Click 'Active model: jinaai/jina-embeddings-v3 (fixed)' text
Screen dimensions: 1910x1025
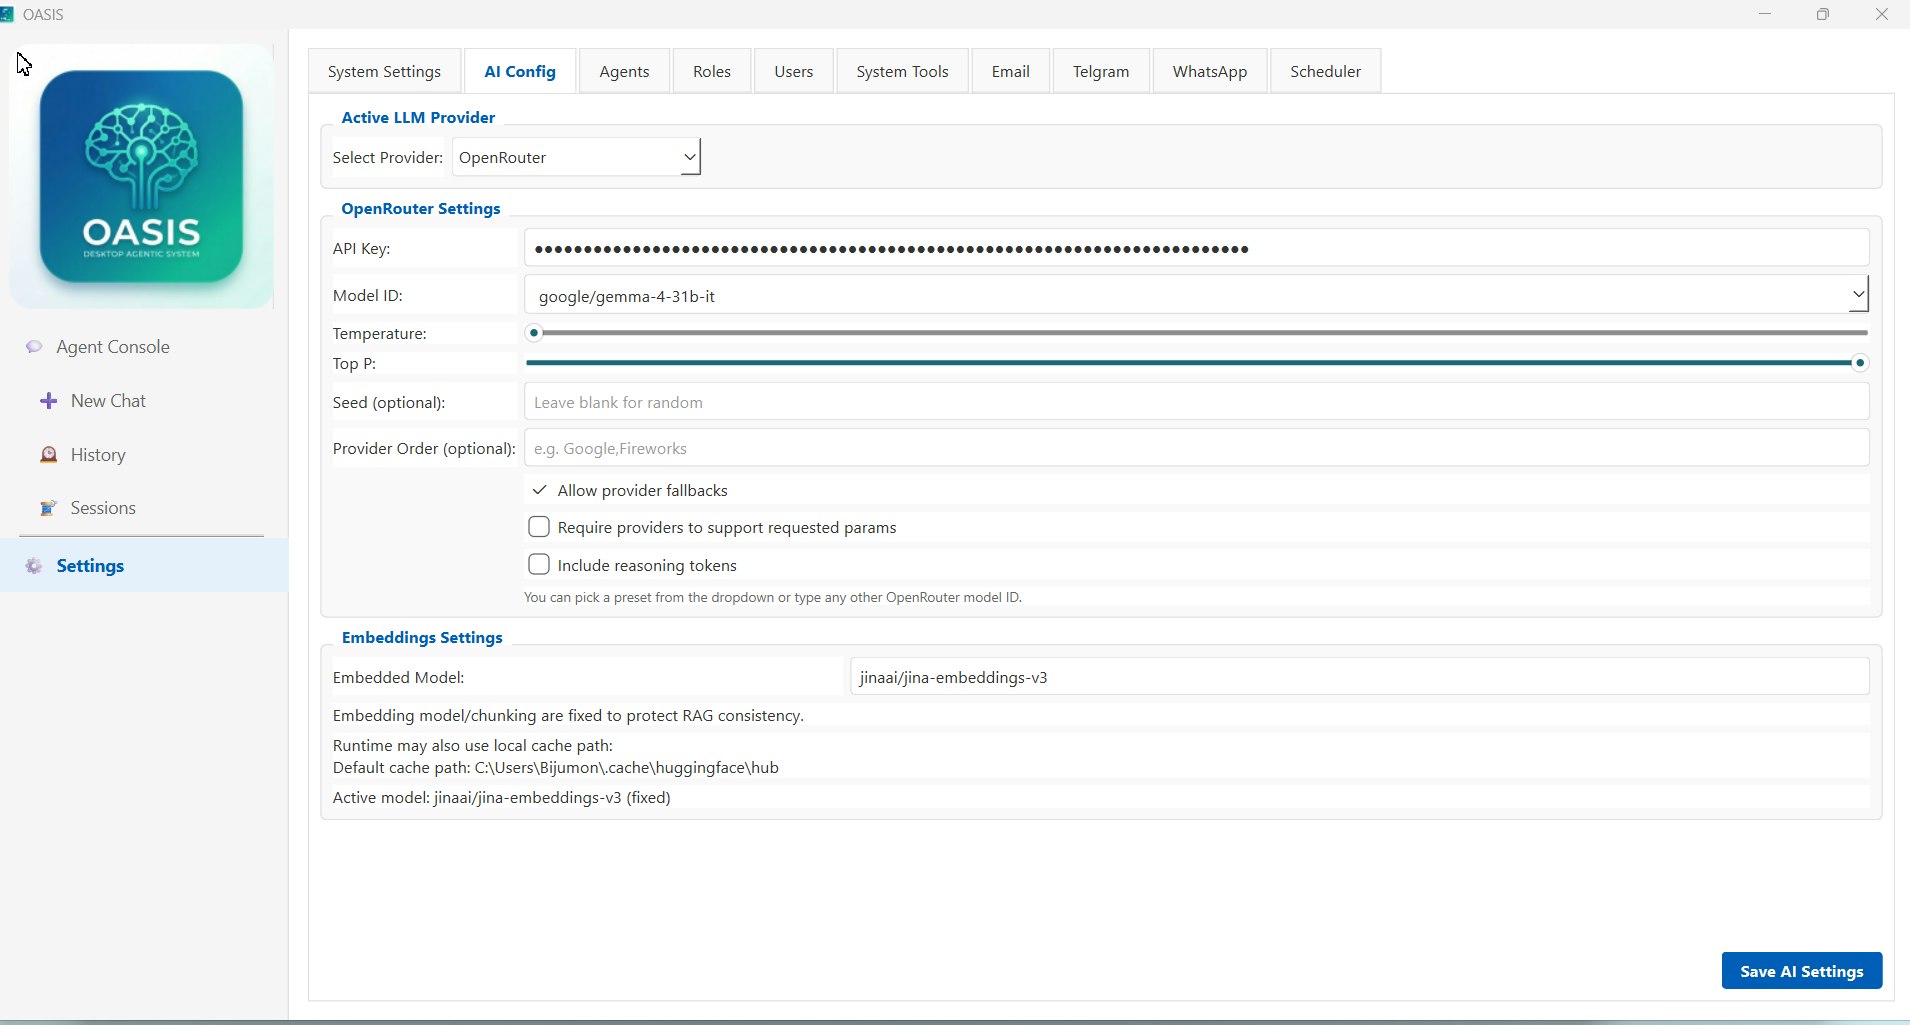(502, 798)
